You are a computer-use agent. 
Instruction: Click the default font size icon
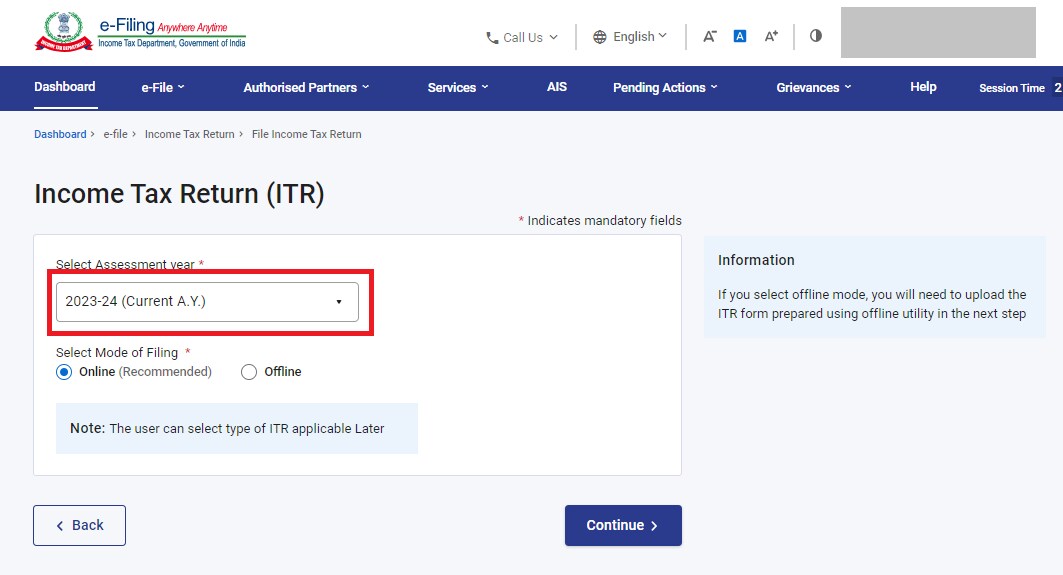pyautogui.click(x=740, y=36)
